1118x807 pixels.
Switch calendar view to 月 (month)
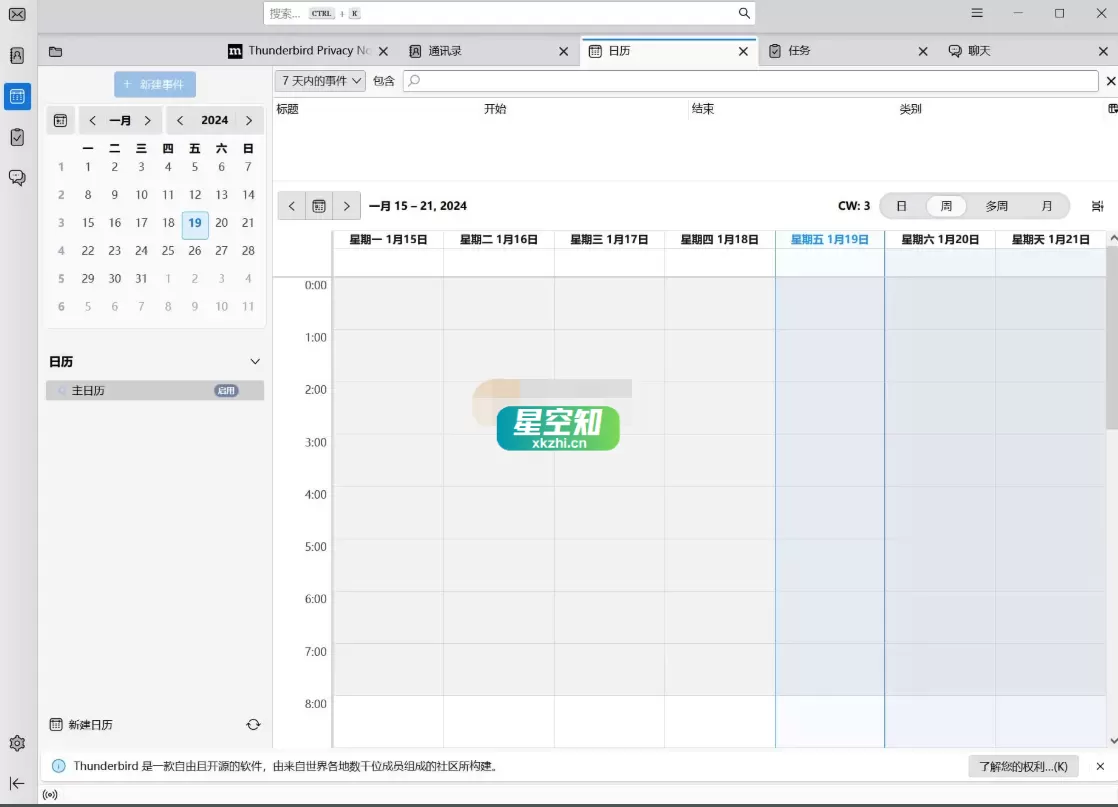1047,205
